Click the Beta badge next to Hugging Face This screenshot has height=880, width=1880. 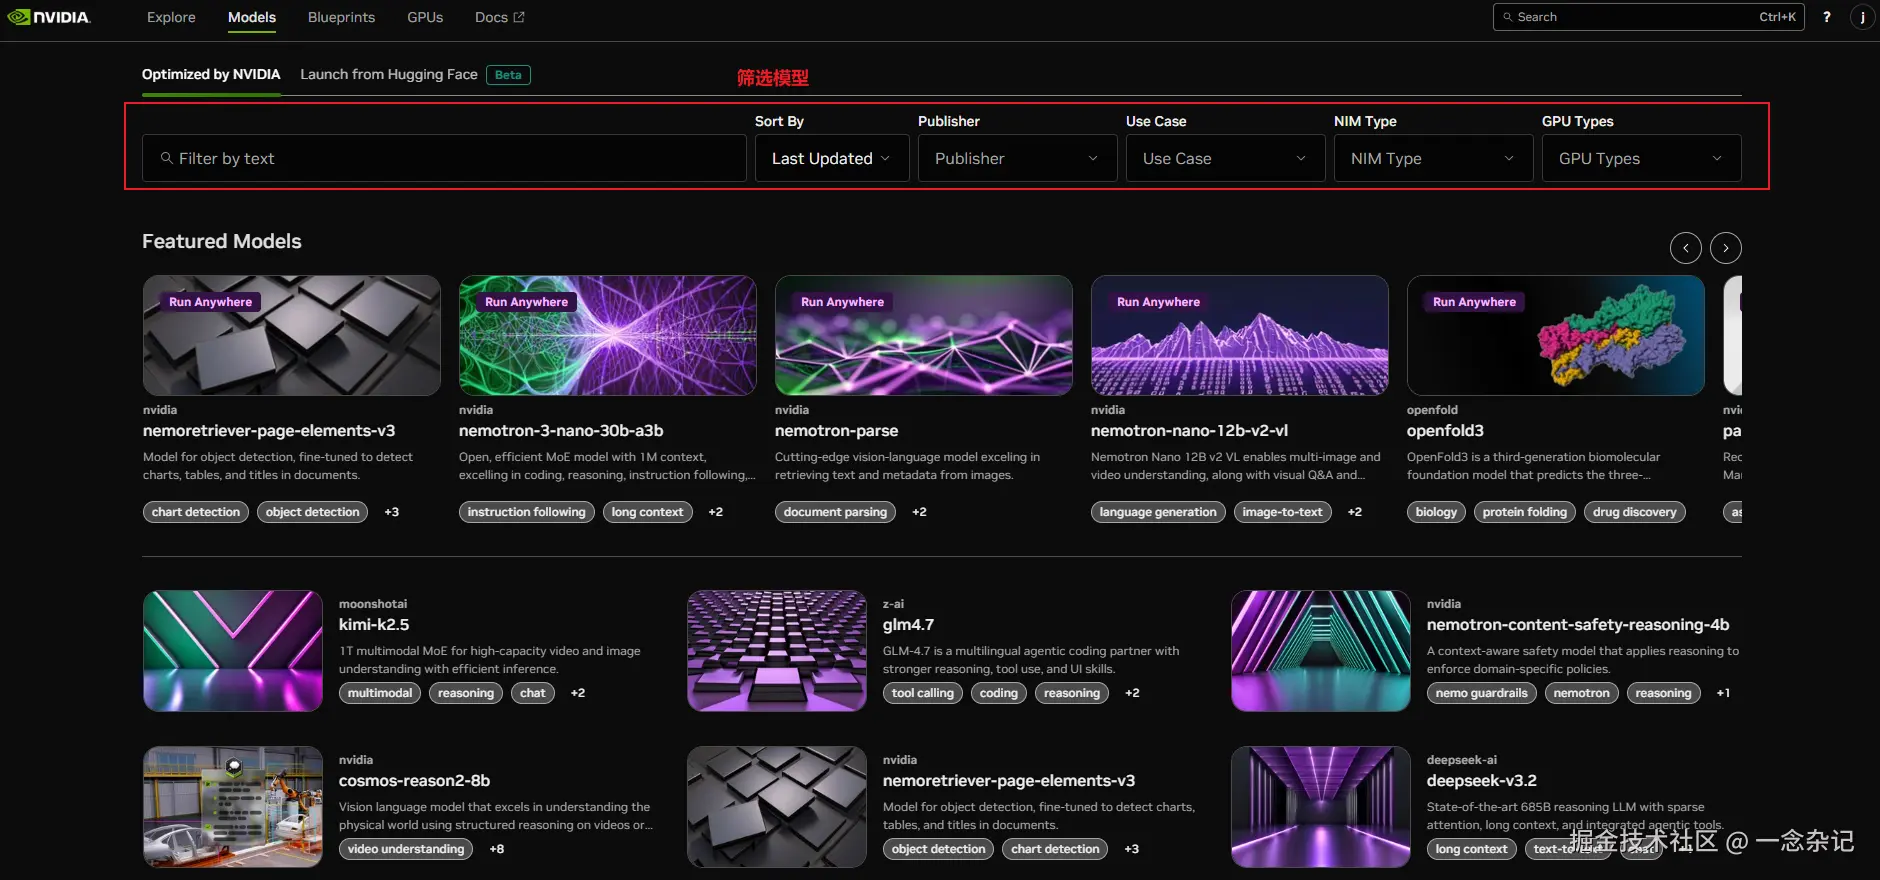508,75
